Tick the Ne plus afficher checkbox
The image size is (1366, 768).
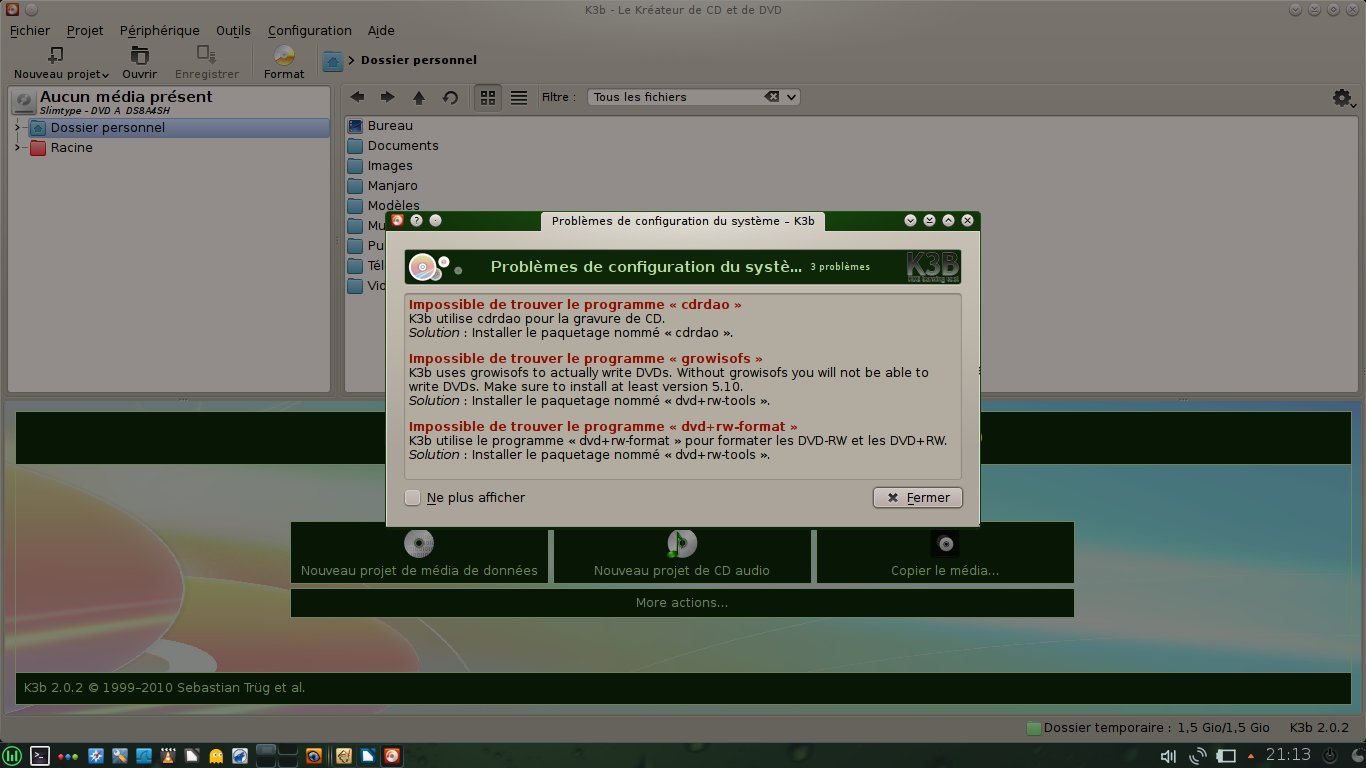tap(412, 497)
